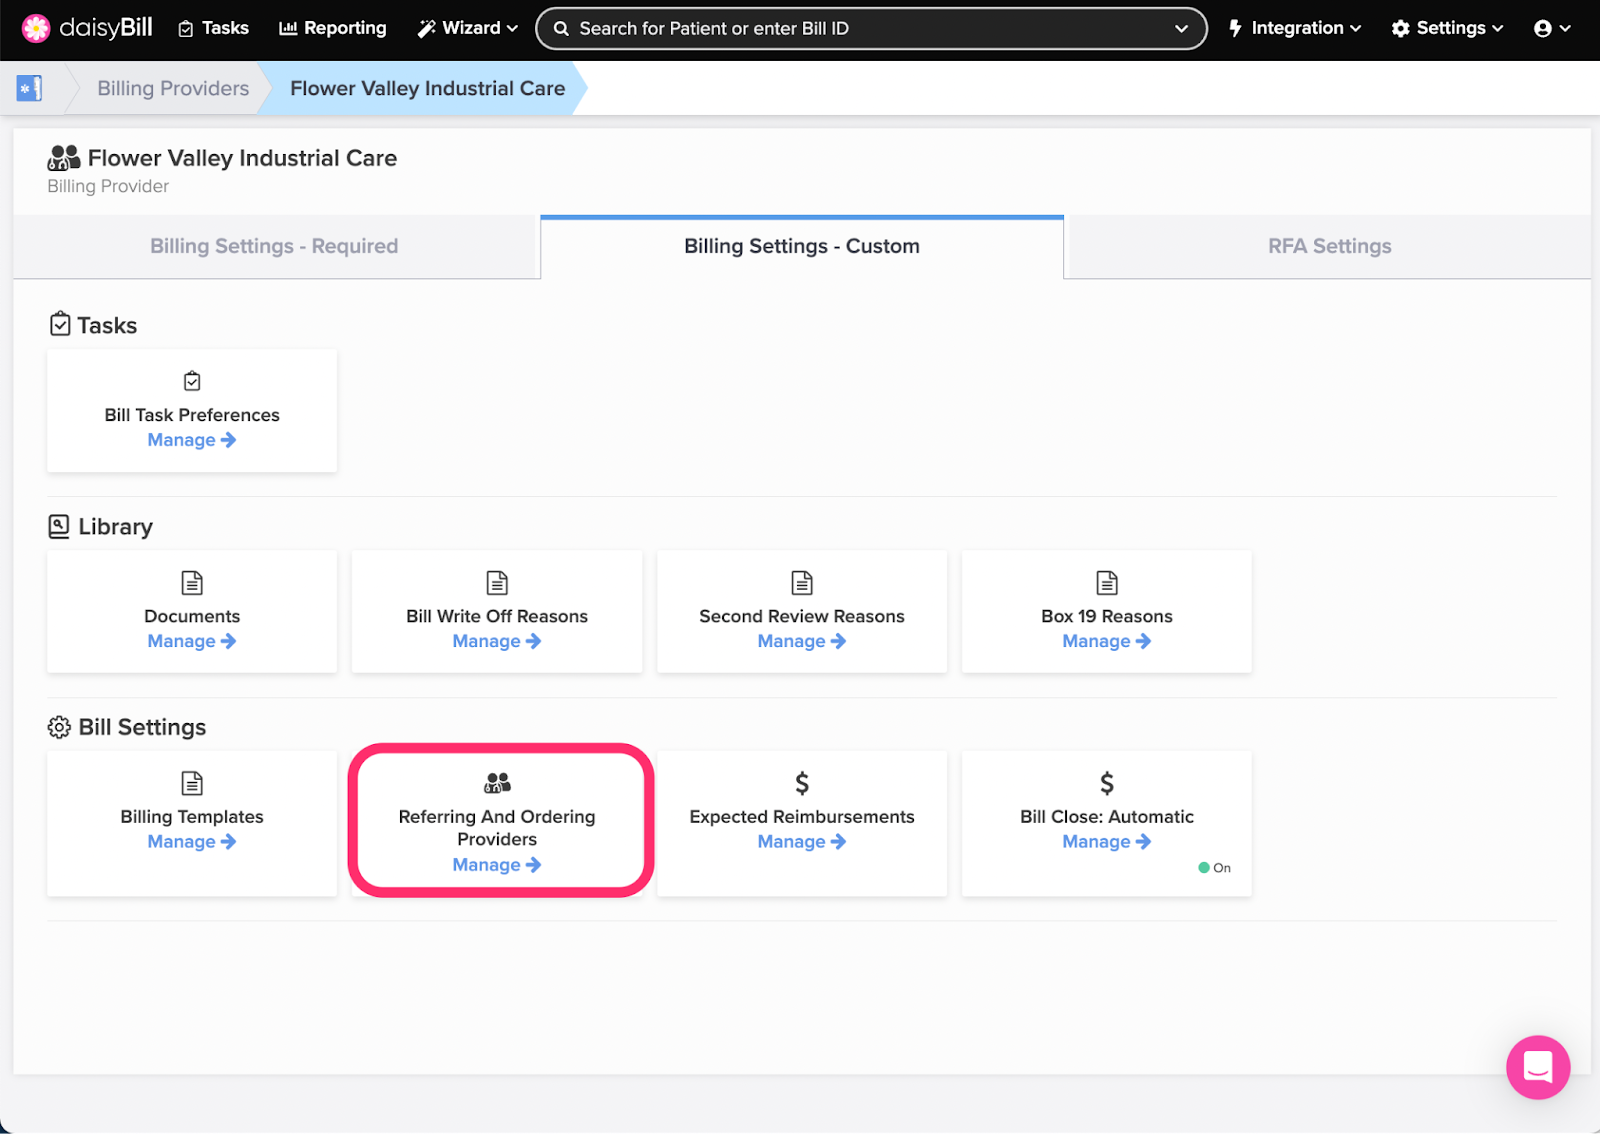1600x1134 pixels.
Task: Click the Documents card icon
Action: coord(192,583)
